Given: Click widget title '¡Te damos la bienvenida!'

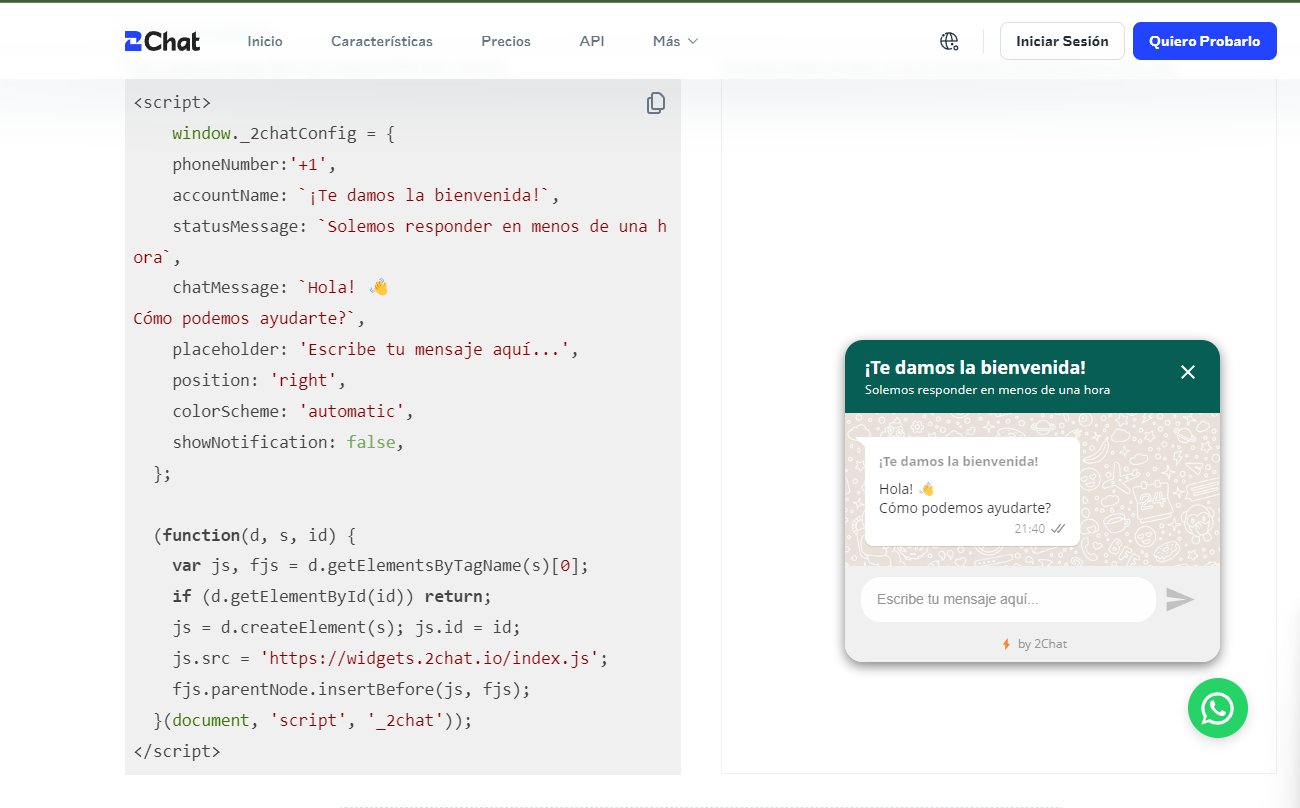Looking at the screenshot, I should (975, 367).
